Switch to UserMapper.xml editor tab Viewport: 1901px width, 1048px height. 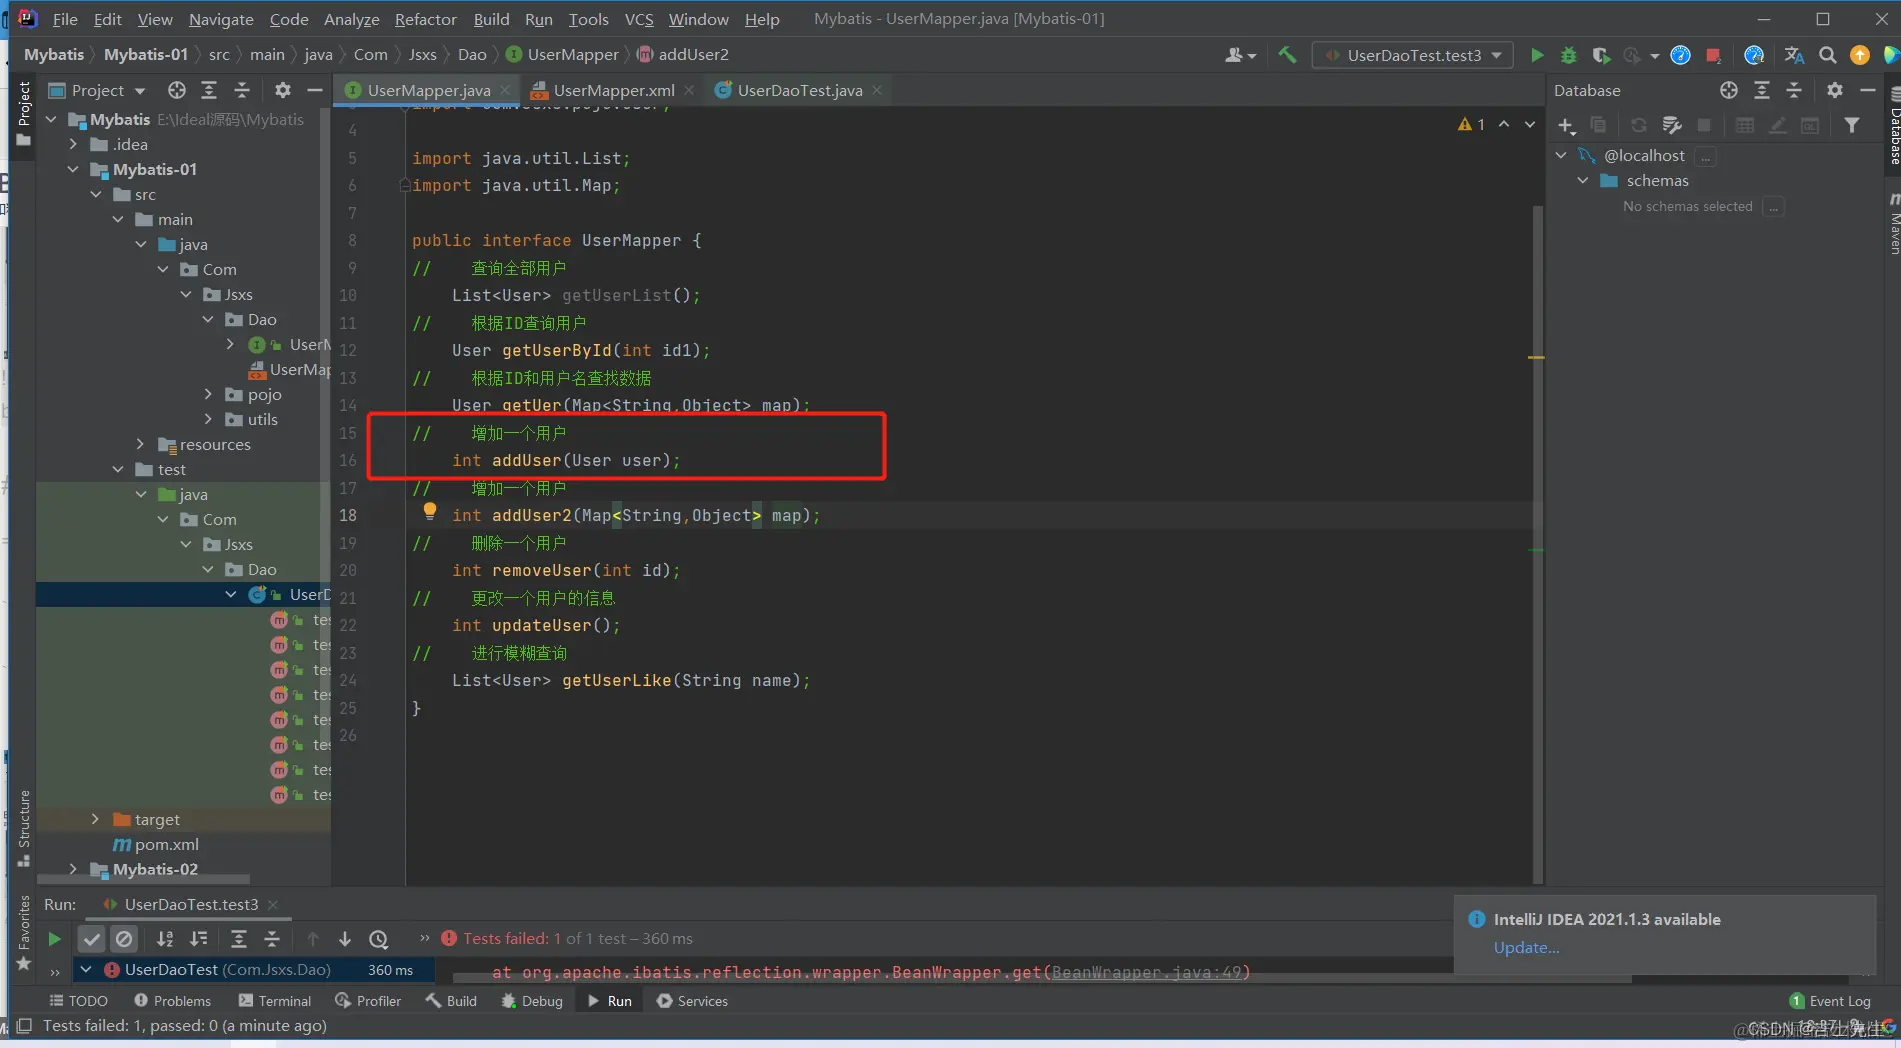coord(614,90)
